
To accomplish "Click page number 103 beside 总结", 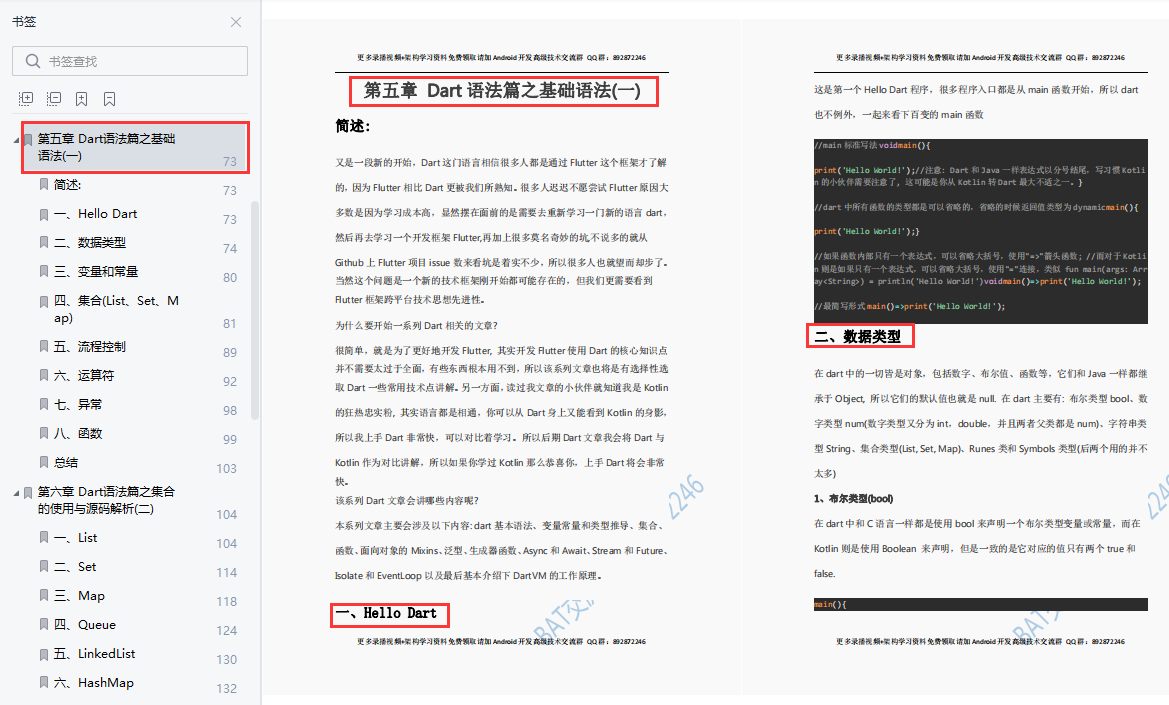I will (x=227, y=469).
